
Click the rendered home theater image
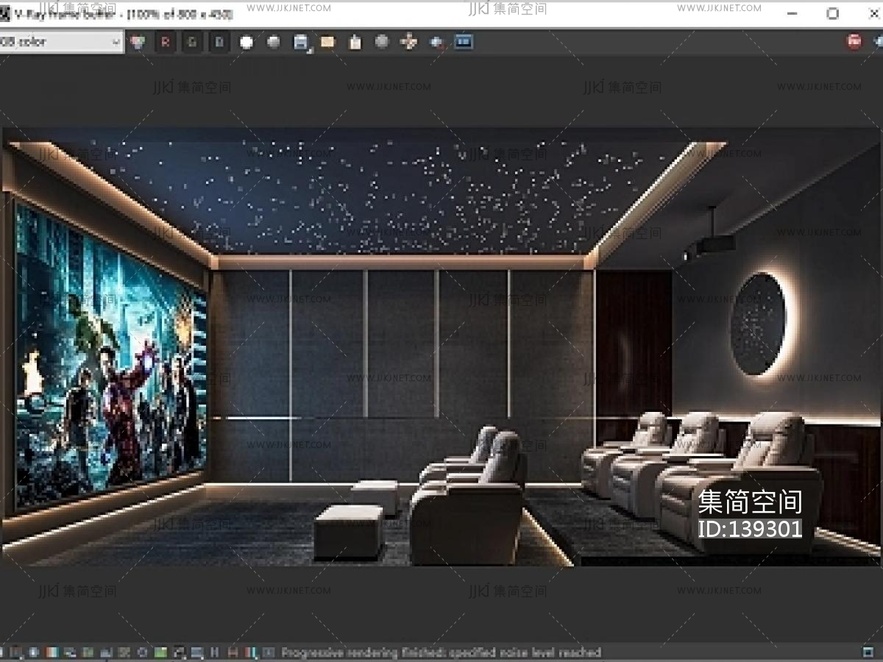click(440, 350)
